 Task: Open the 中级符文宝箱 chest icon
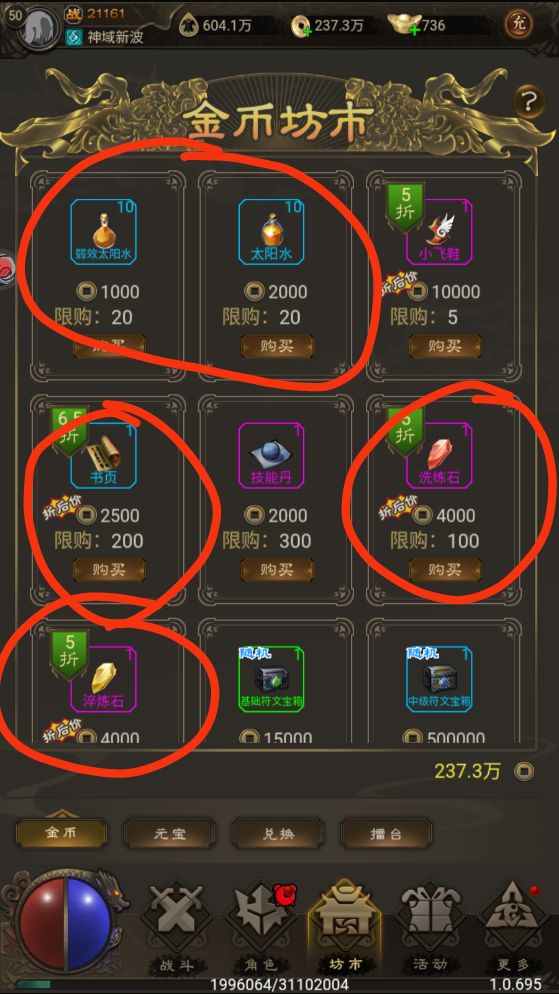[439, 679]
